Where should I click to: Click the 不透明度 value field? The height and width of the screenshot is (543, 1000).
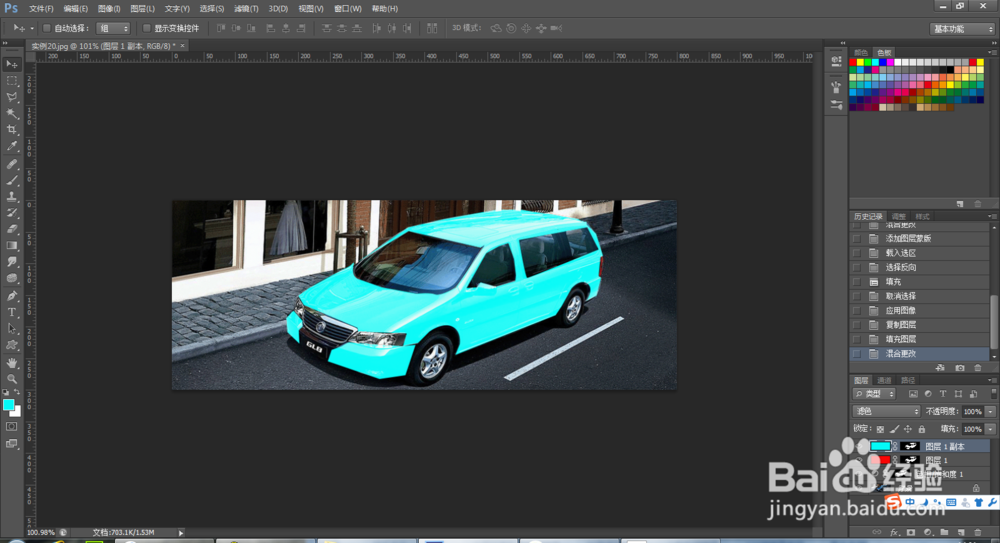click(x=972, y=411)
